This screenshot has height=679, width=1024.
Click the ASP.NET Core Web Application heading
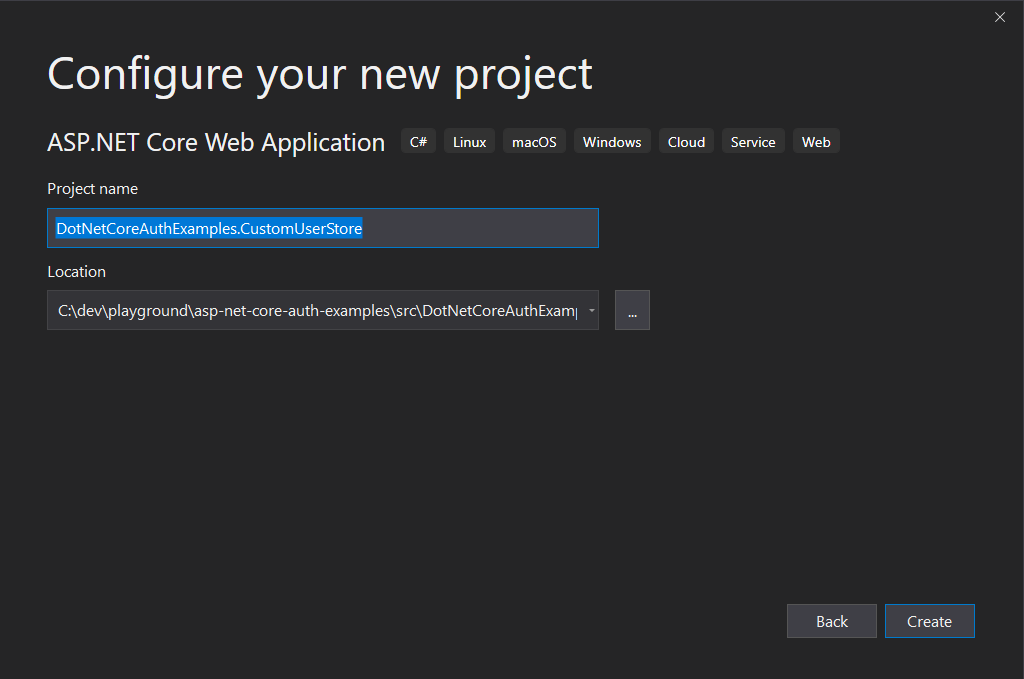pos(216,142)
